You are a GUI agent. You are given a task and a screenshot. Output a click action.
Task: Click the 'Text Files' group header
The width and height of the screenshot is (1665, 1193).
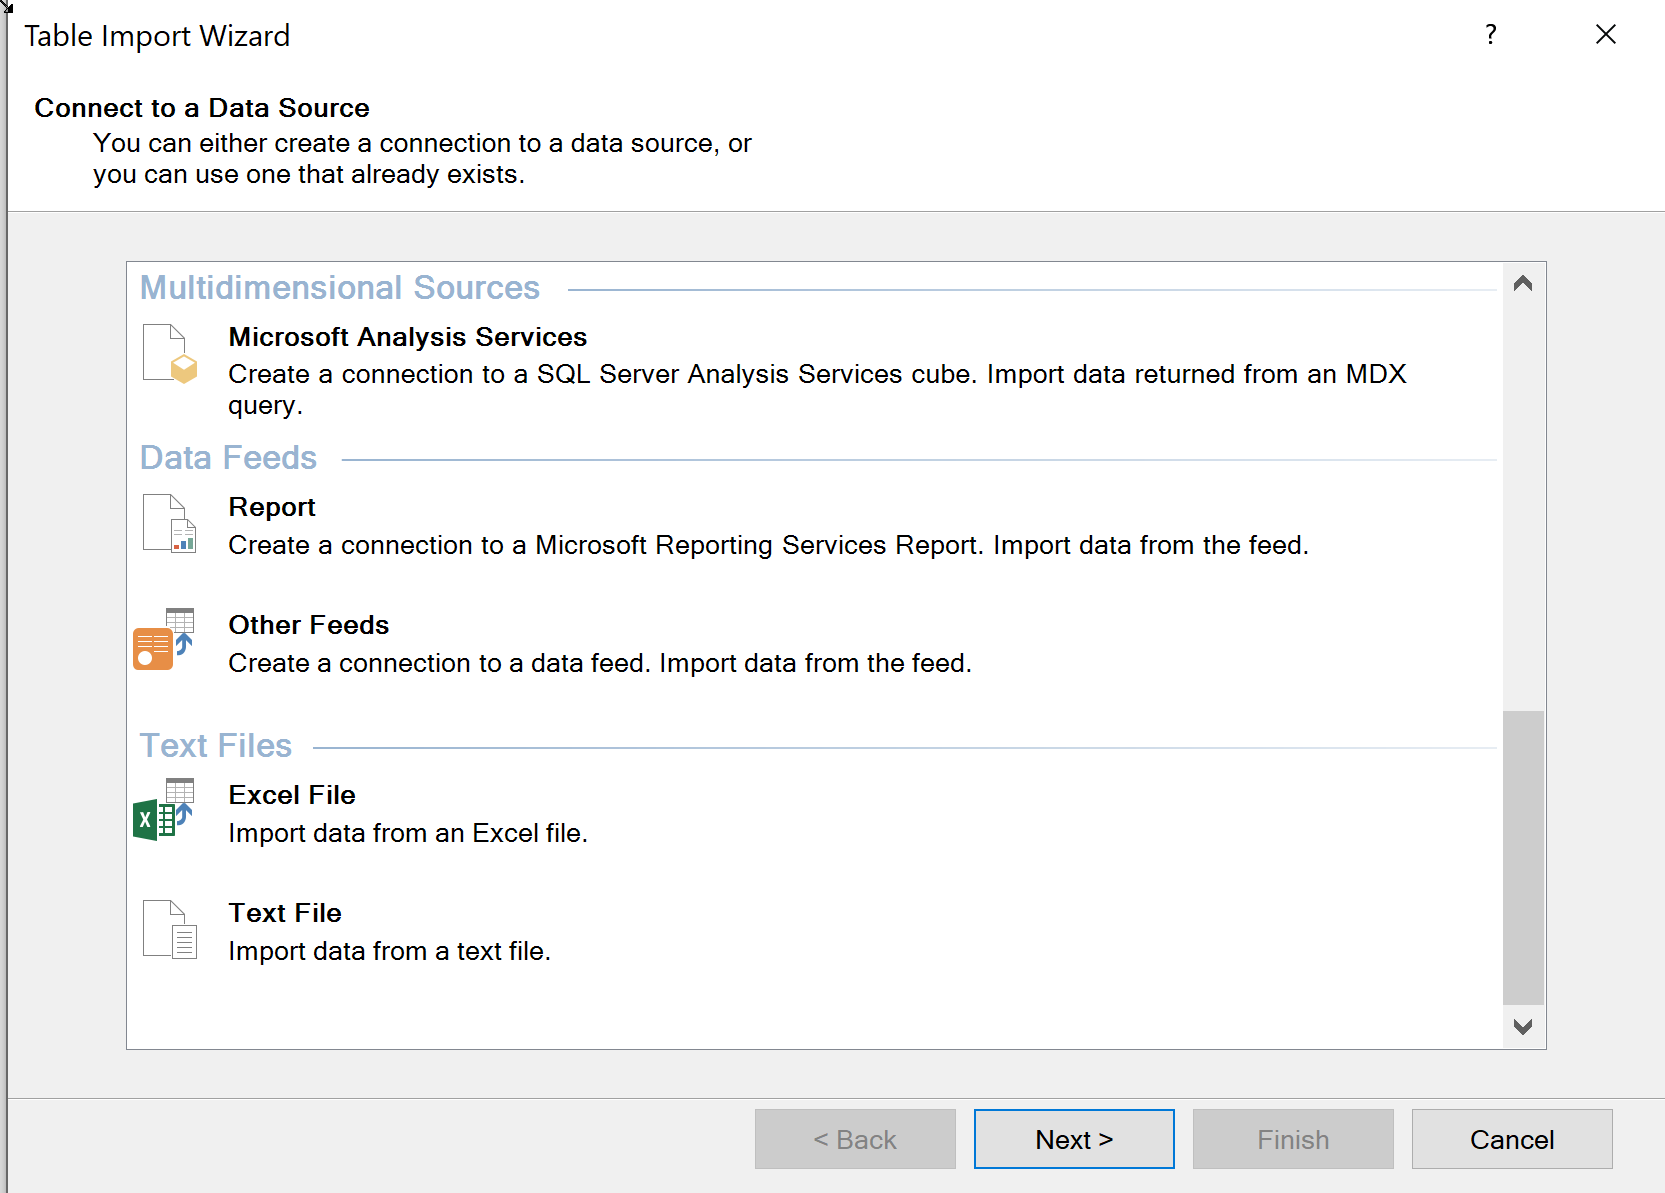[216, 746]
